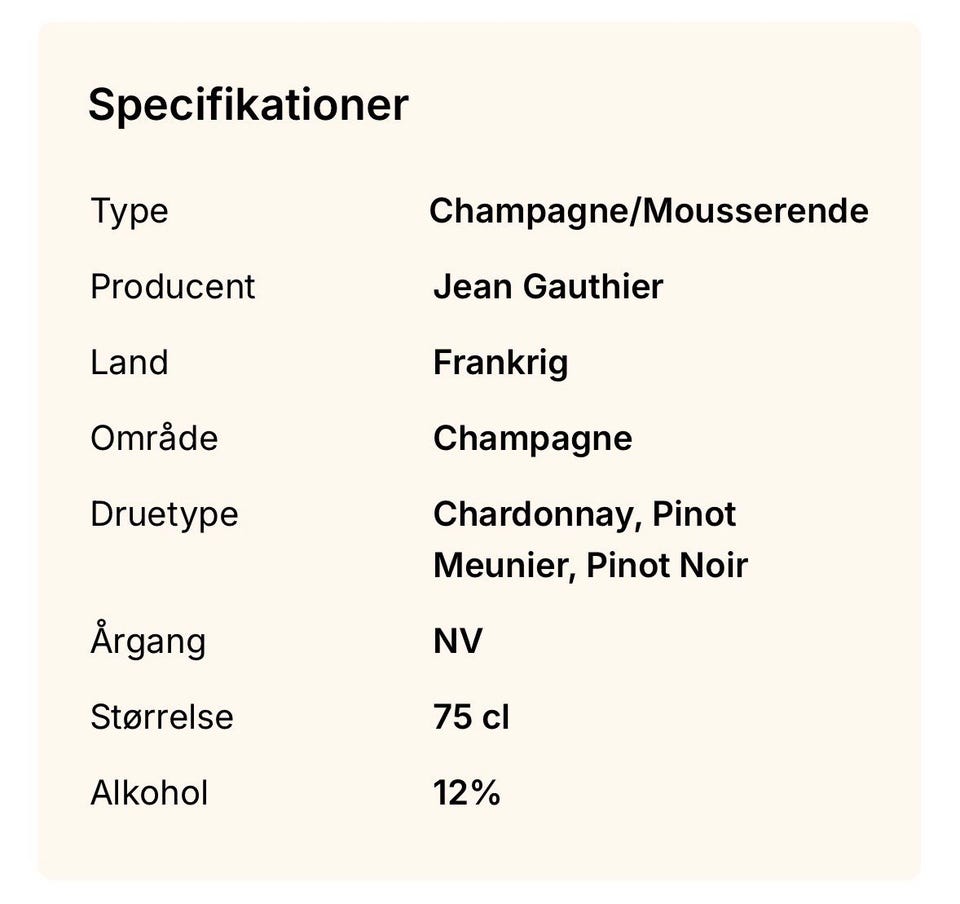
Task: Select the Producent label
Action: tap(173, 286)
